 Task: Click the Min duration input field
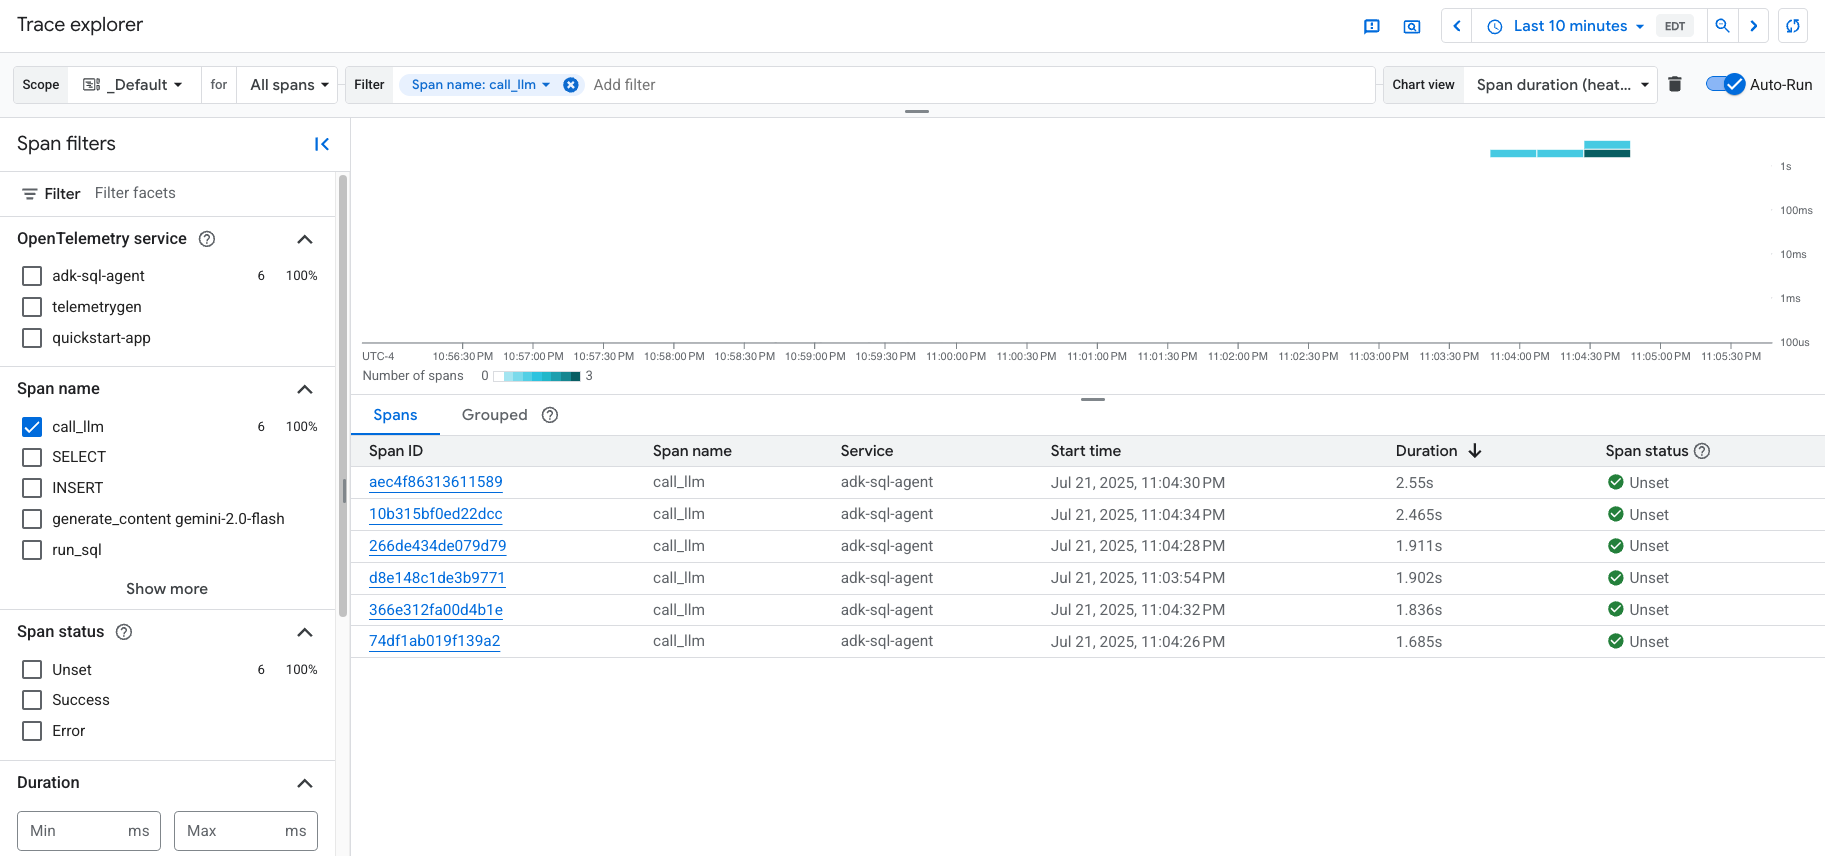pyautogui.click(x=89, y=831)
